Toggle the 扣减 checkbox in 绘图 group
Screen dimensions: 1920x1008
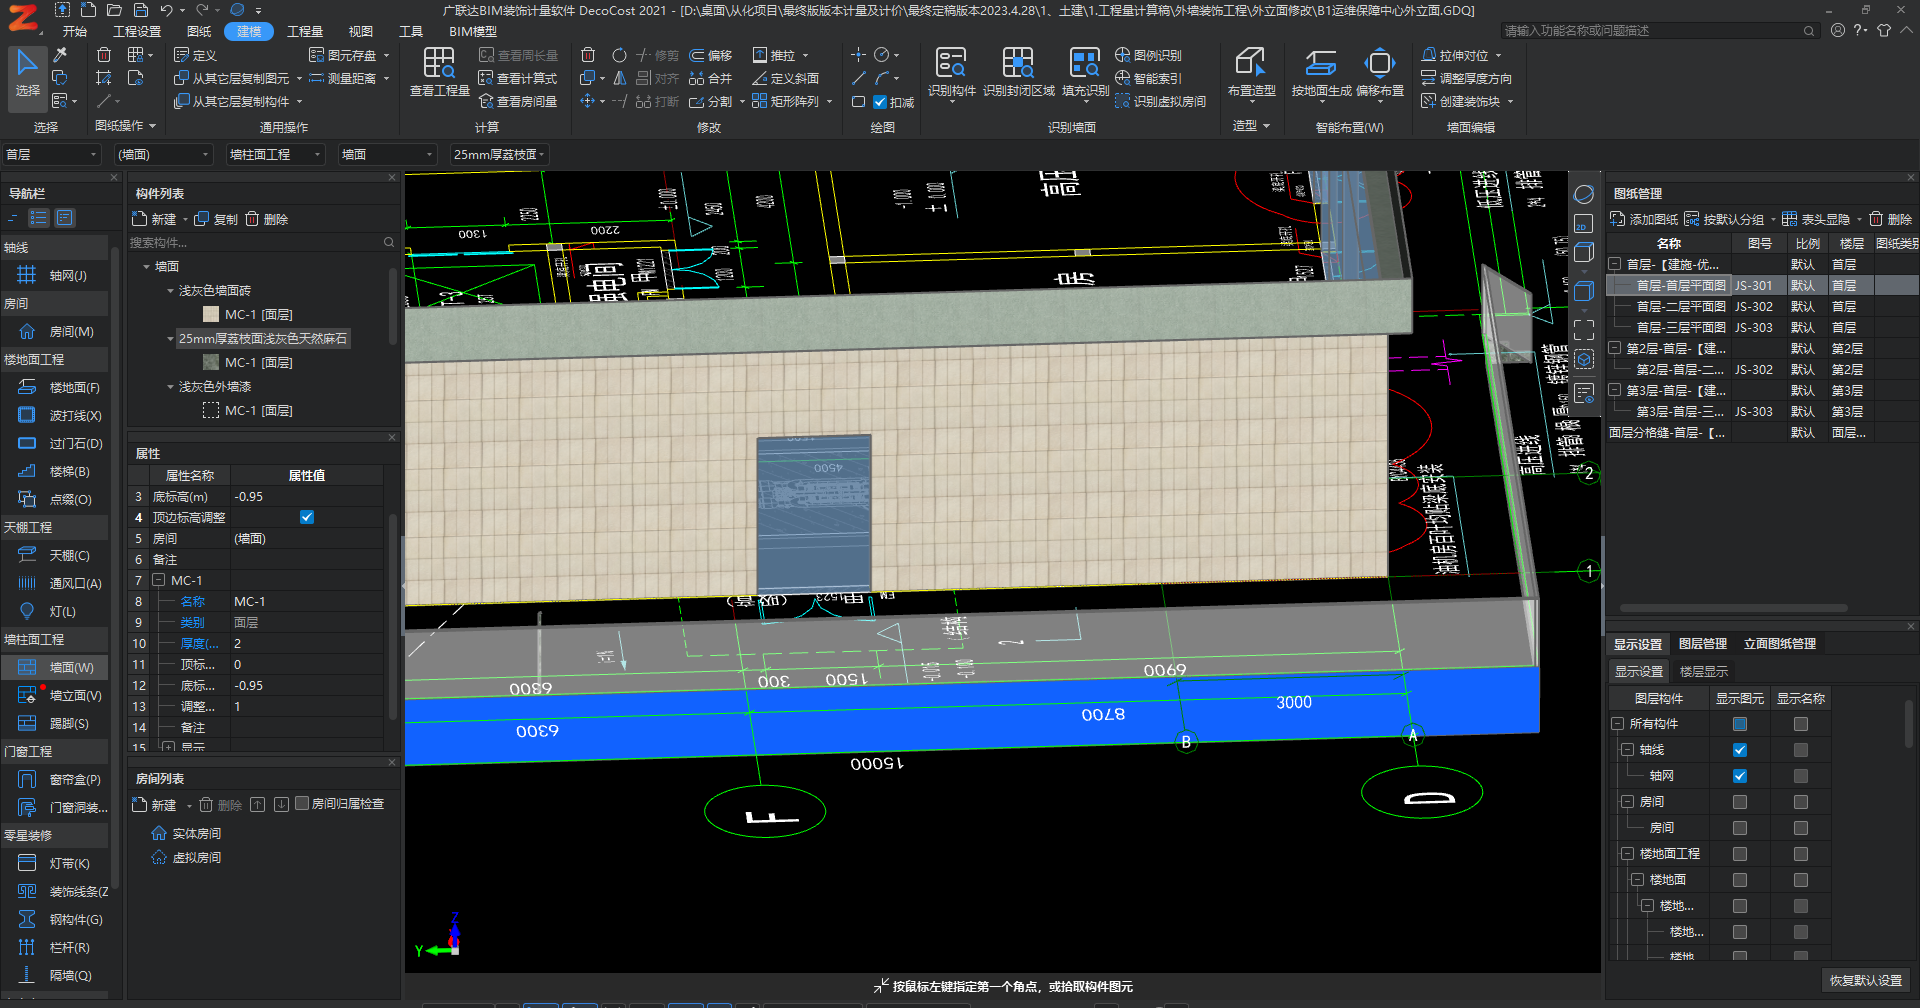(x=880, y=102)
